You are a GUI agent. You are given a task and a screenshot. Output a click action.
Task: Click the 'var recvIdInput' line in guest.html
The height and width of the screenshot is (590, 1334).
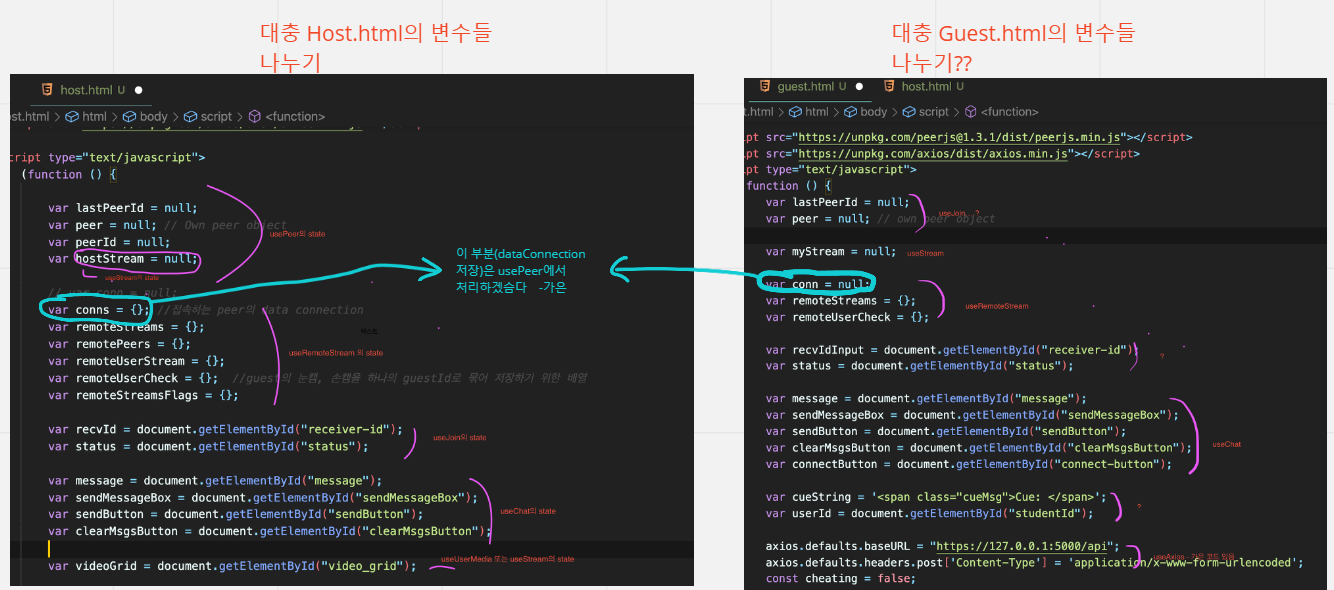[952, 350]
